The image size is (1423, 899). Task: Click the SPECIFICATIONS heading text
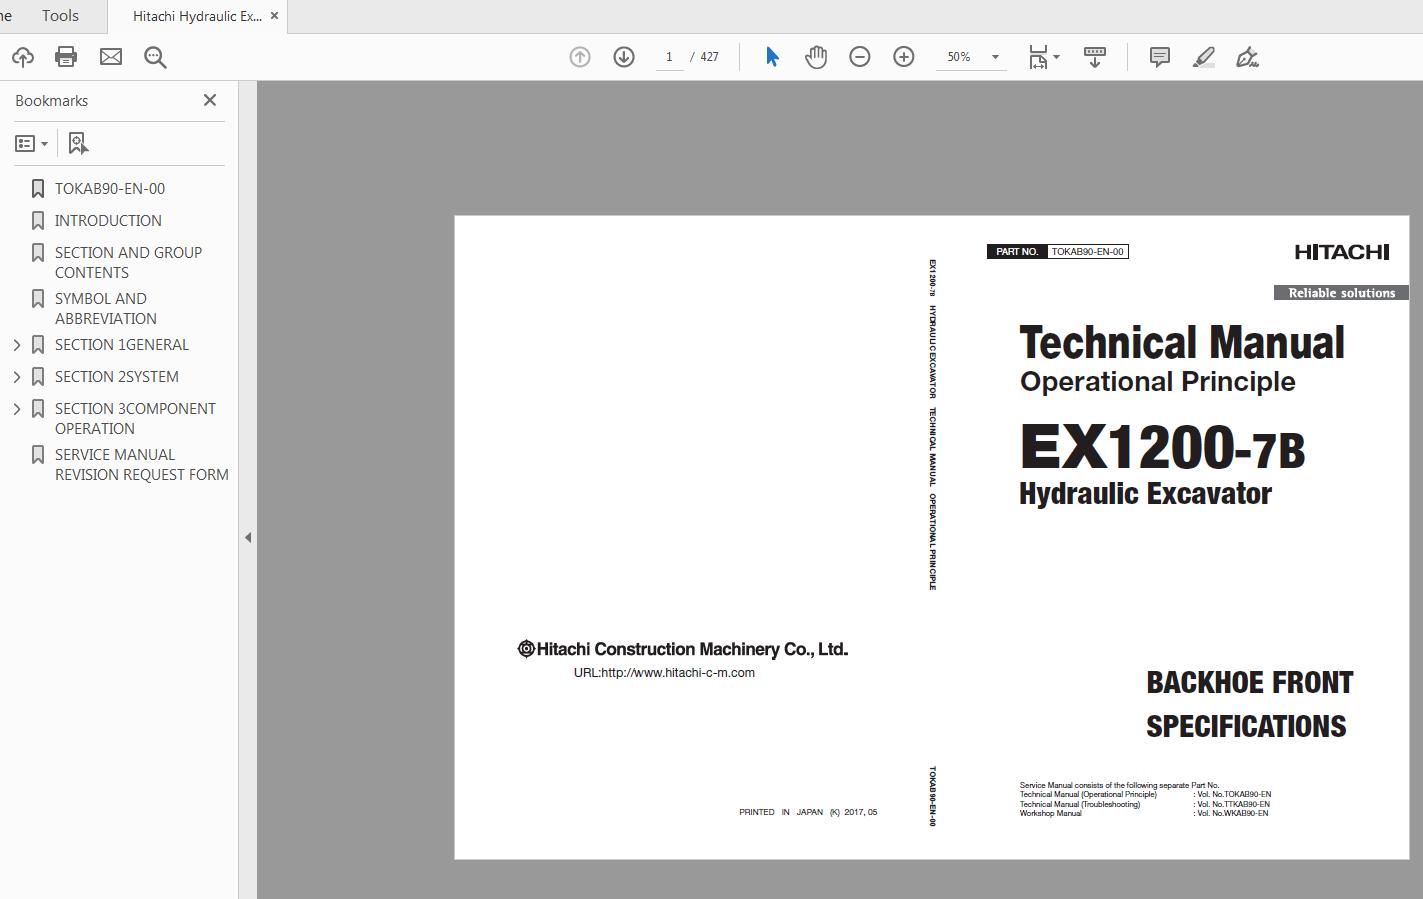coord(1246,727)
